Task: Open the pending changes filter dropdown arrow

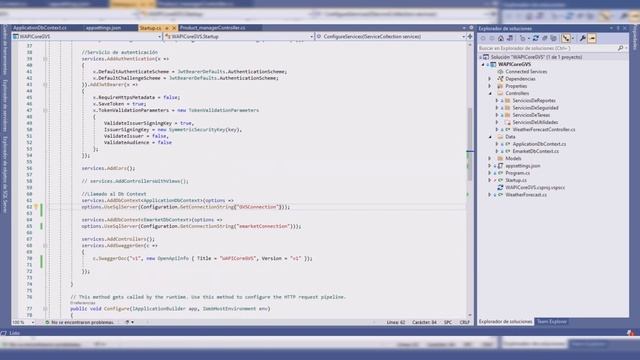Action: pyautogui.click(x=528, y=38)
